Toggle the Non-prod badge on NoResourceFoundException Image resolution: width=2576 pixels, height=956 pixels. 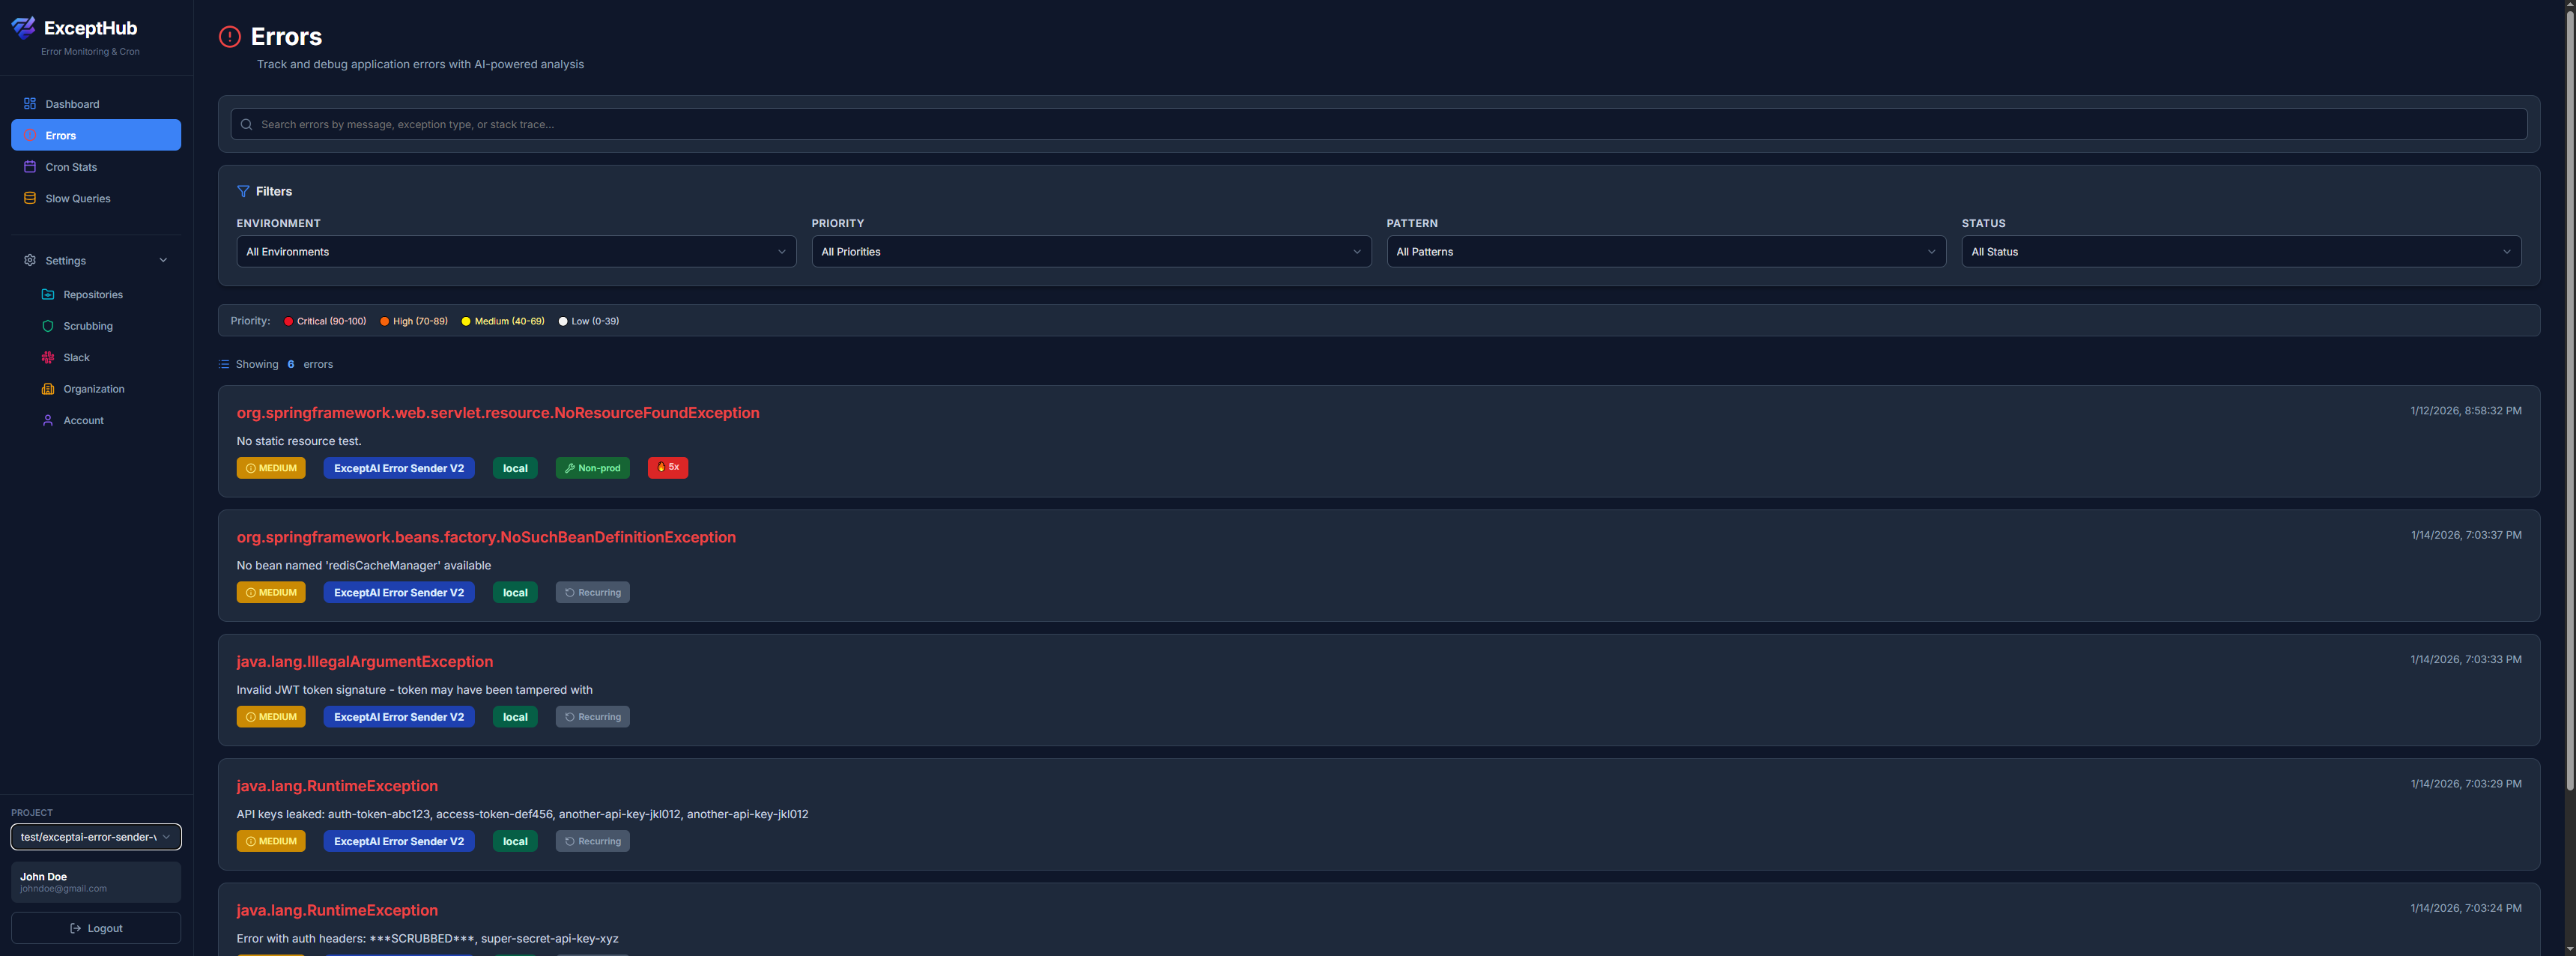[x=592, y=467]
